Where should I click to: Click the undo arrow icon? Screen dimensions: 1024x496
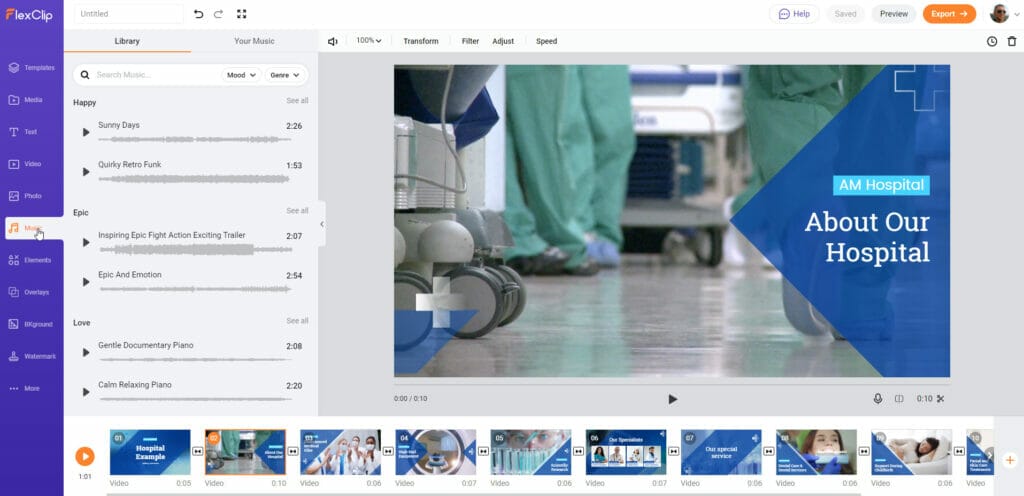(x=199, y=14)
